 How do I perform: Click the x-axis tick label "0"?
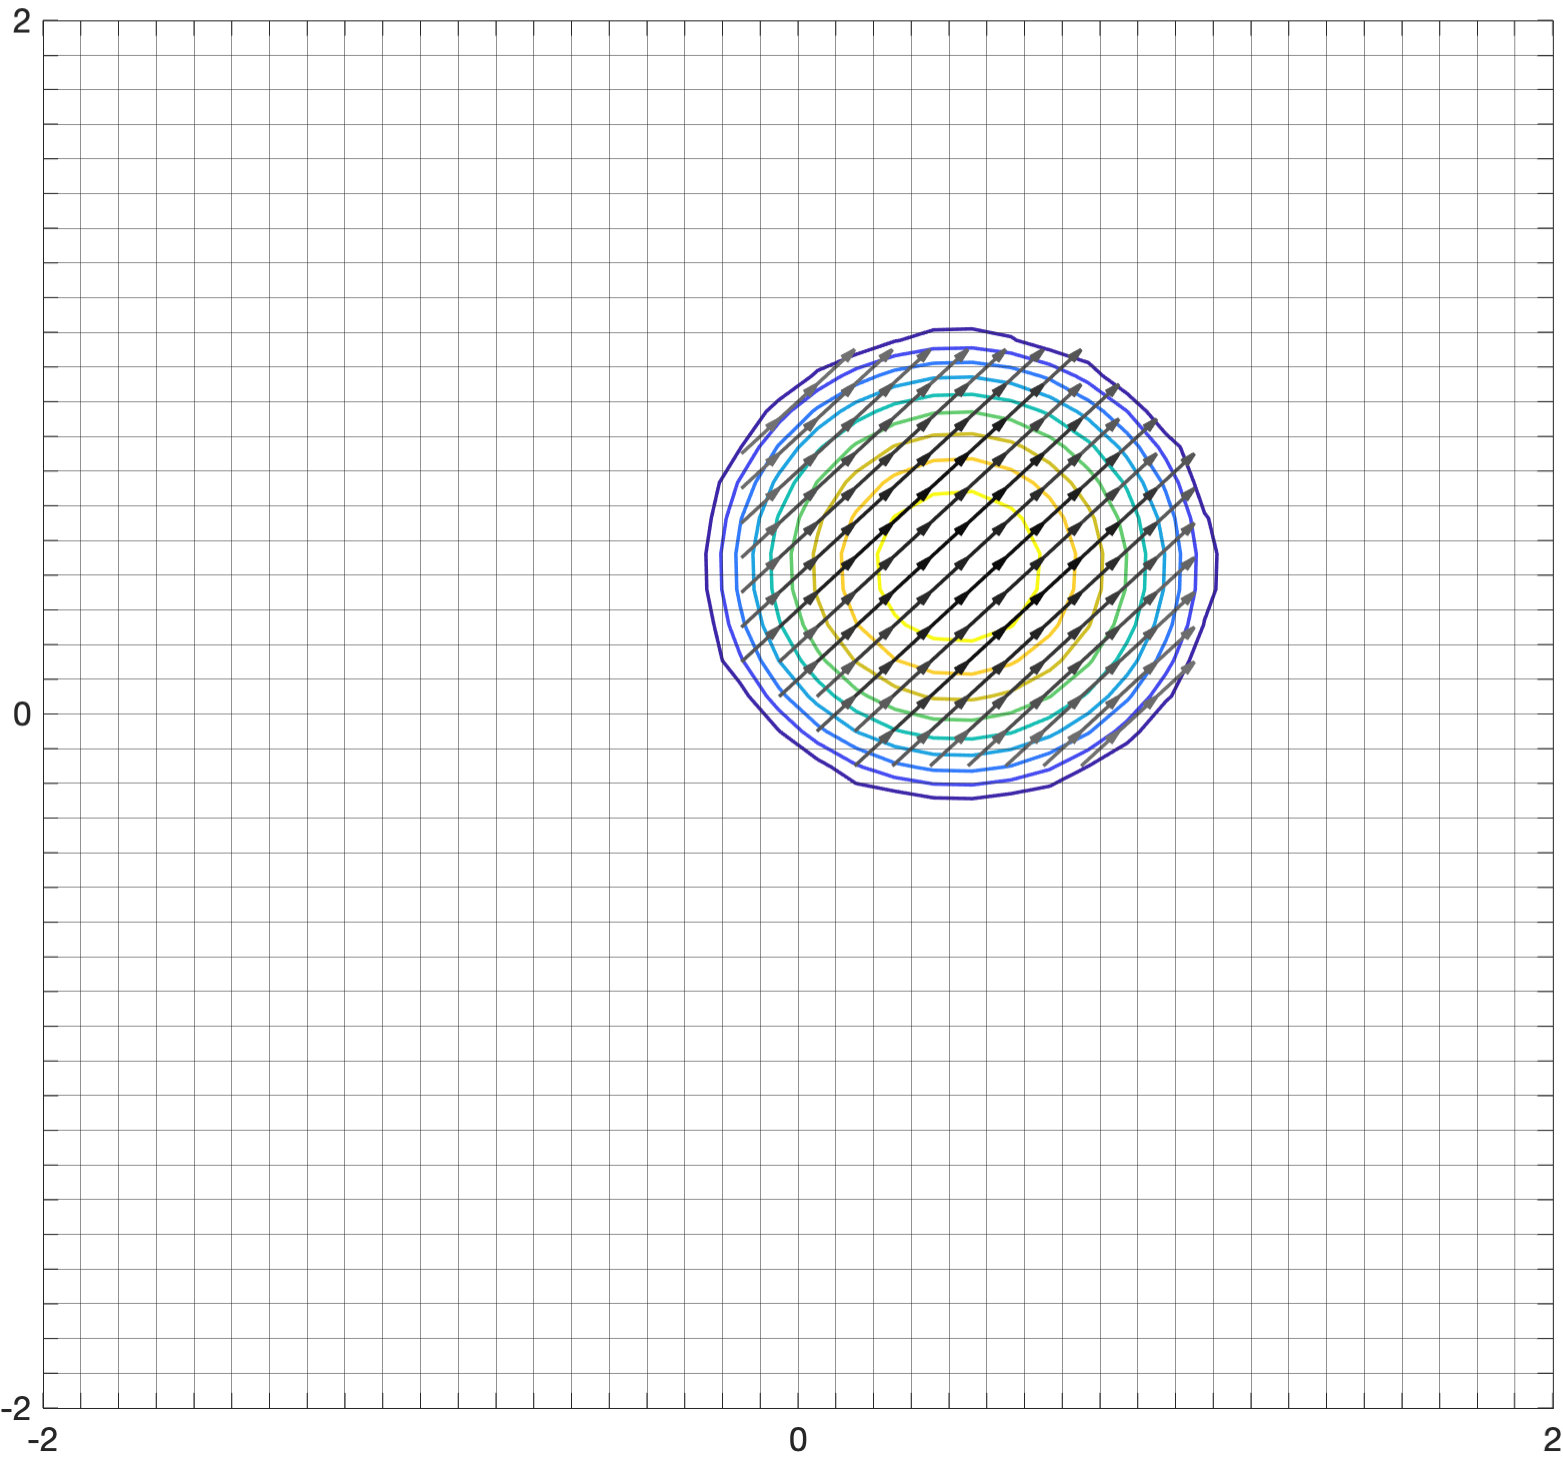(797, 1440)
